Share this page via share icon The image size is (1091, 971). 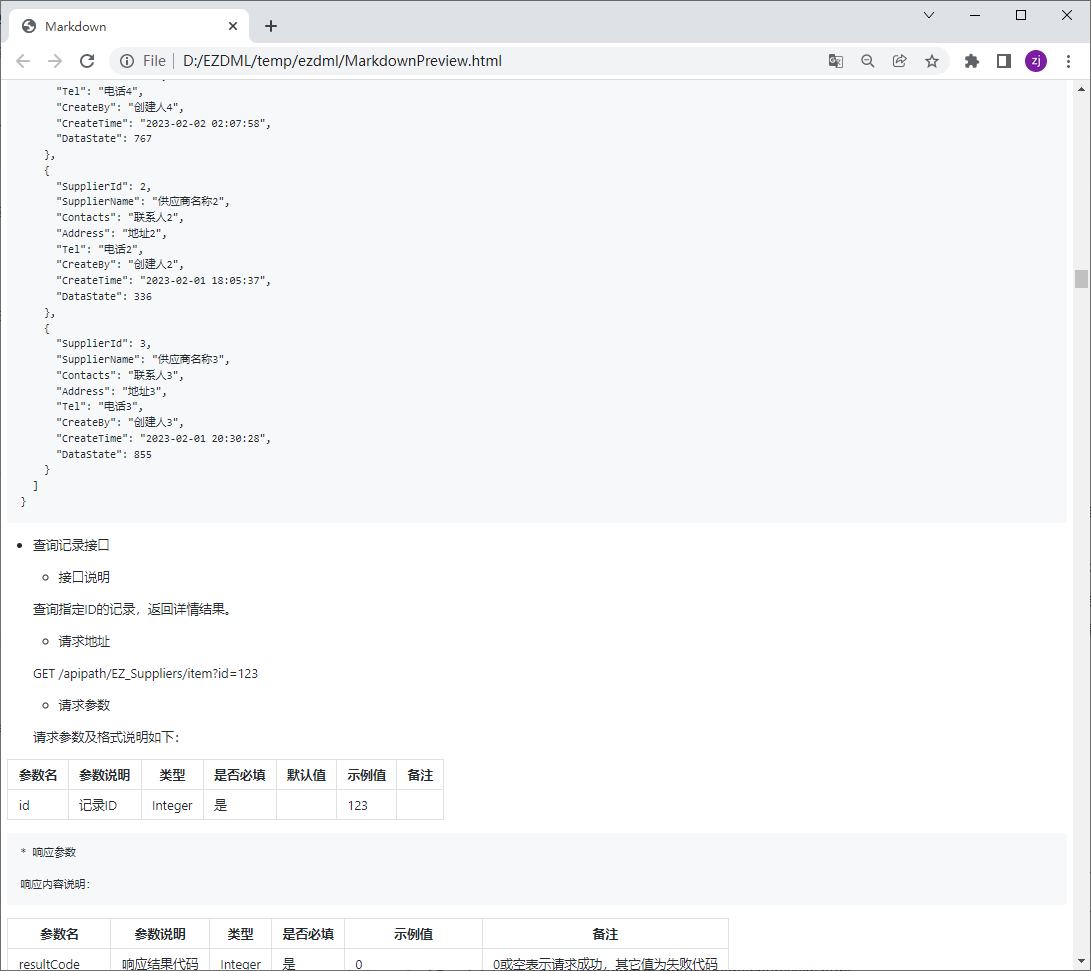[900, 61]
